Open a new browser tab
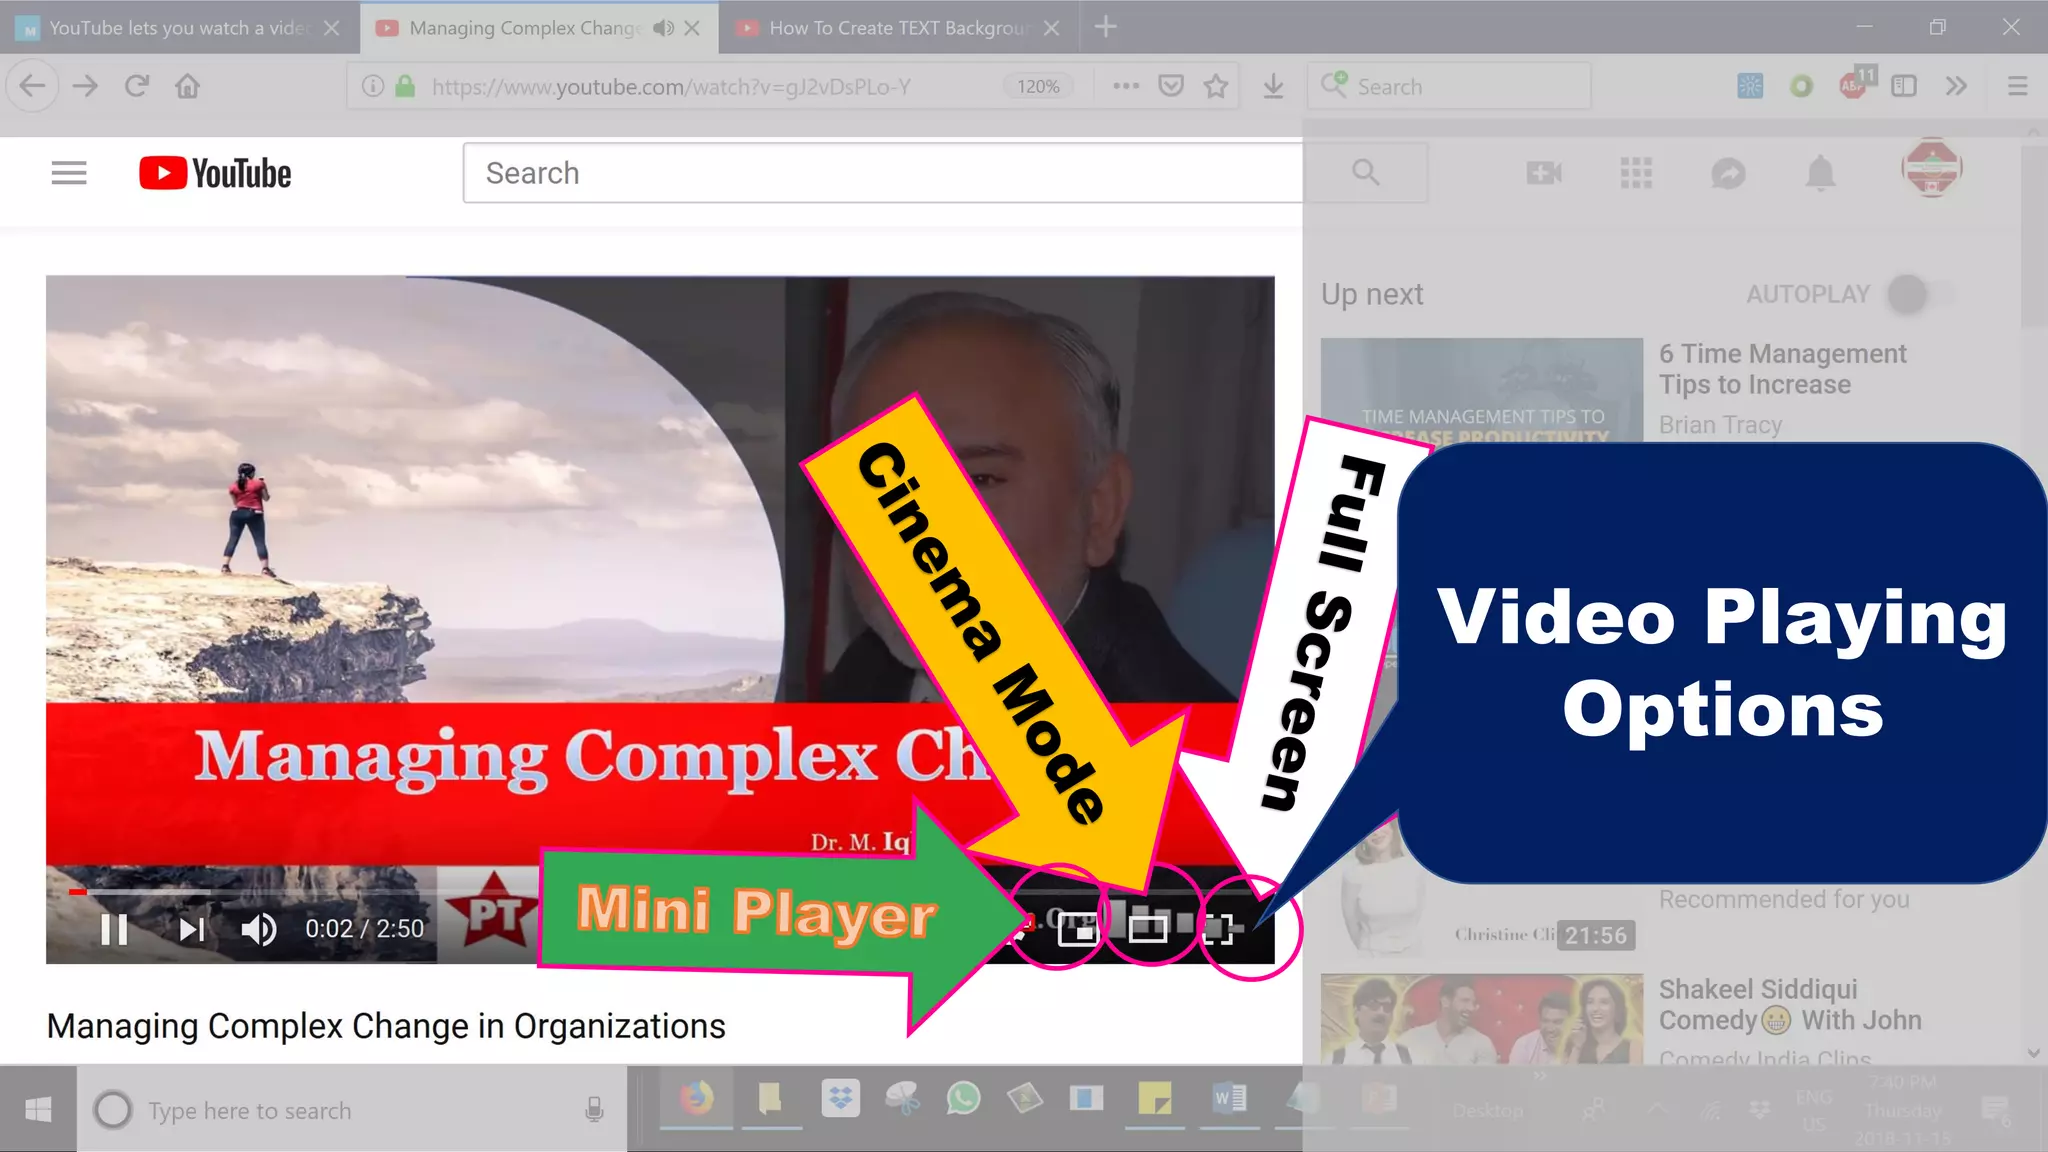The width and height of the screenshot is (2048, 1152). (x=1105, y=27)
